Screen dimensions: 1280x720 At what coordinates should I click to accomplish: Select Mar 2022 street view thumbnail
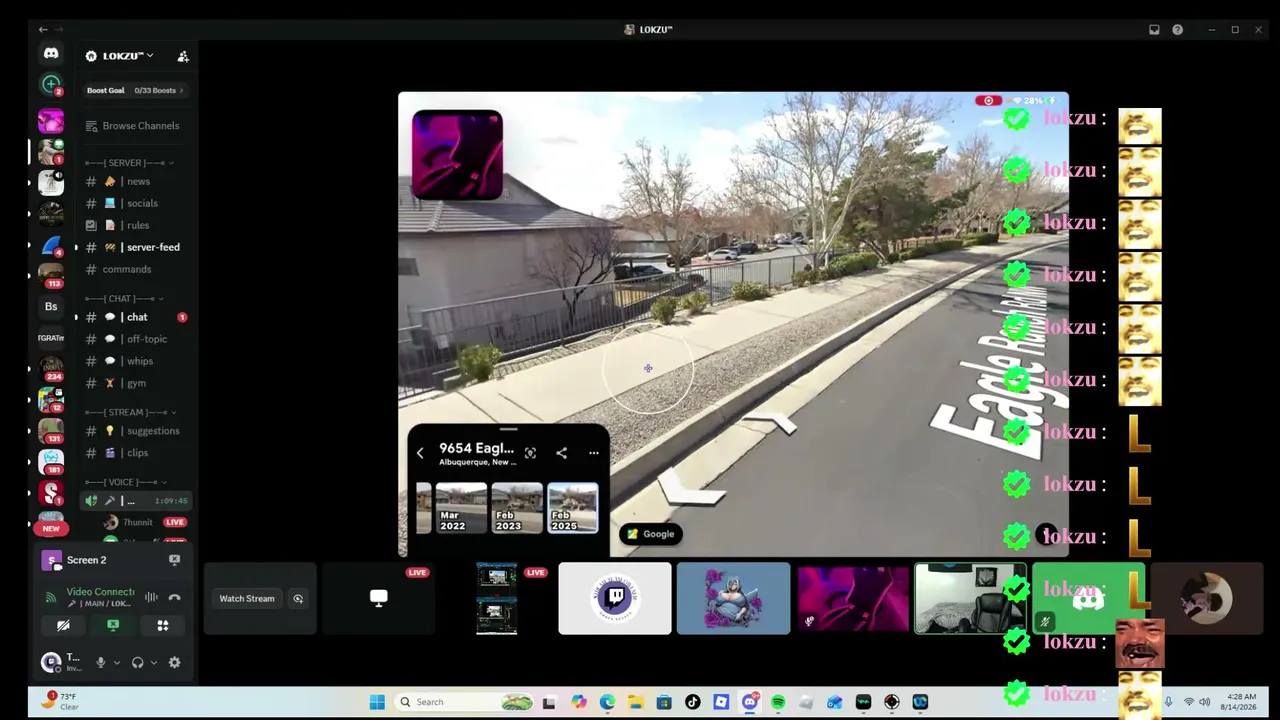click(x=461, y=508)
